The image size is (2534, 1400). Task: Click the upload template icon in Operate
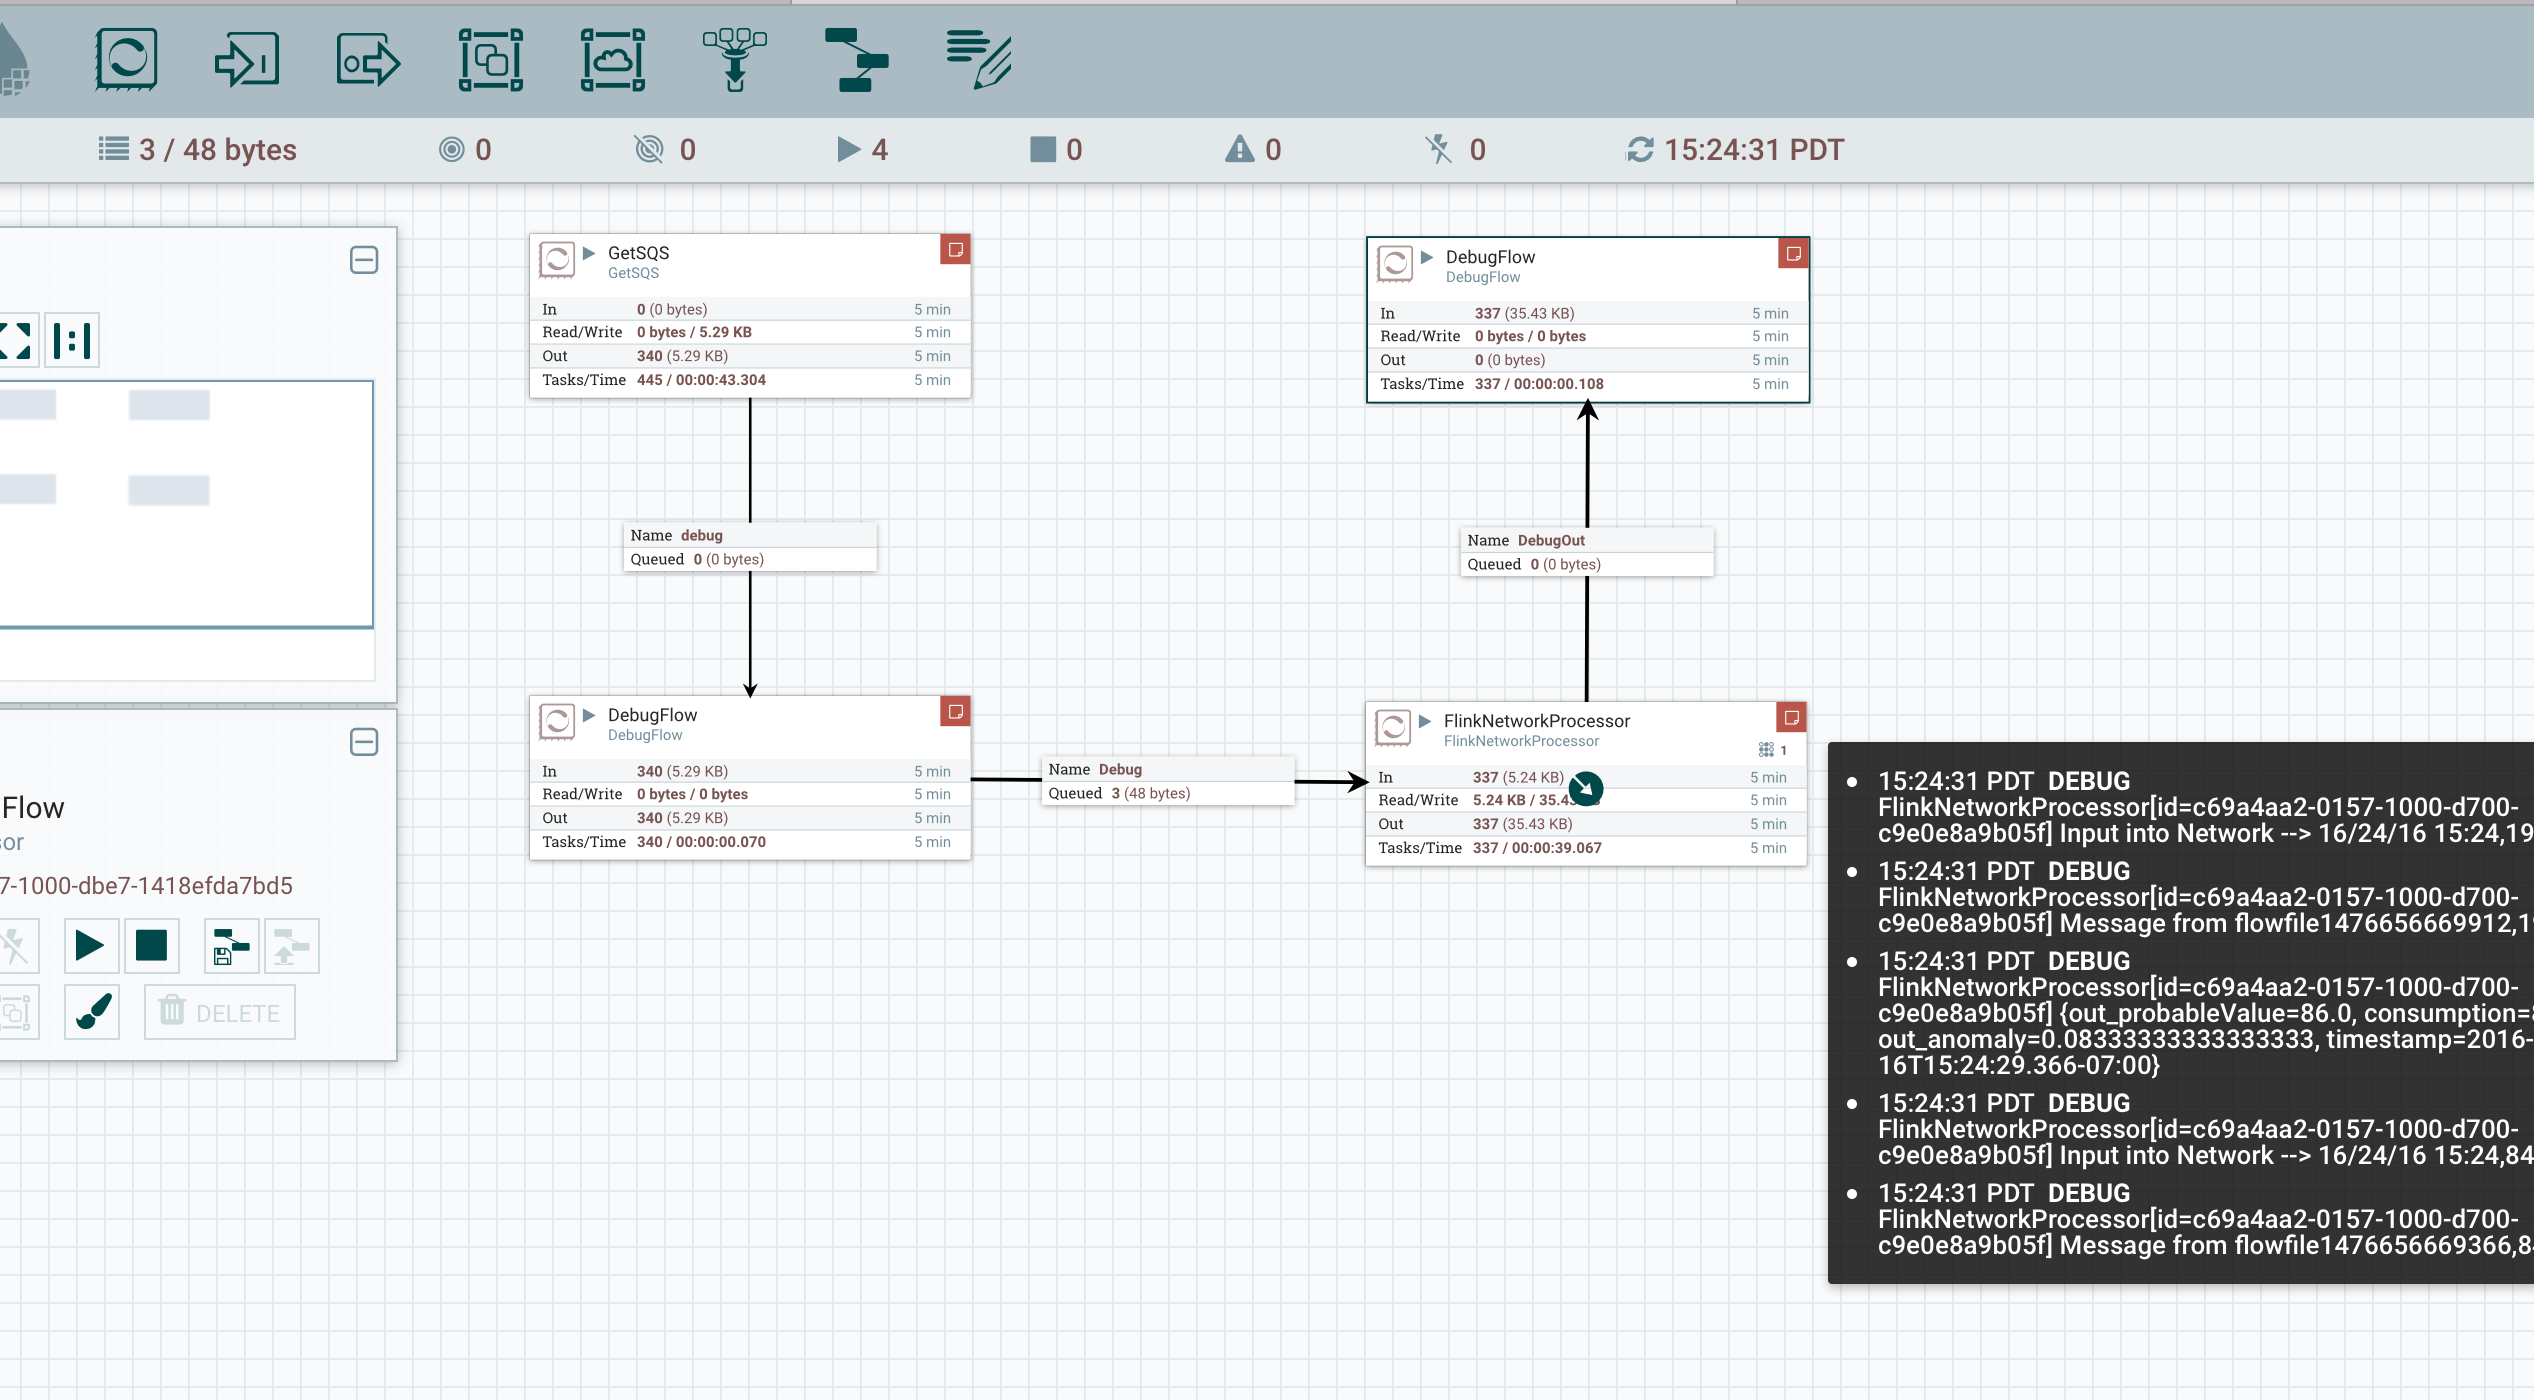point(291,945)
